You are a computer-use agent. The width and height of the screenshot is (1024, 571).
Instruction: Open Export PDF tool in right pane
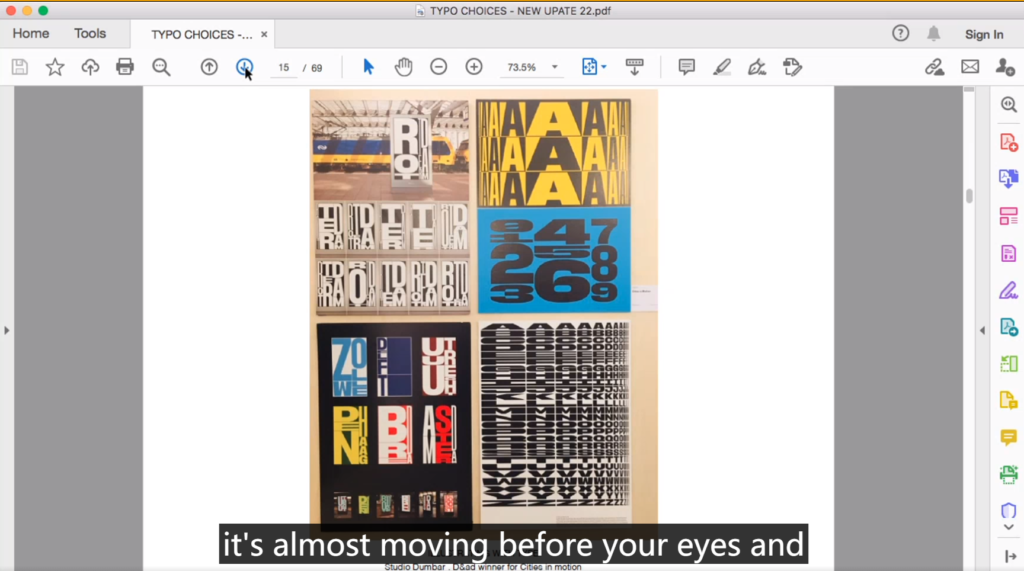click(x=1008, y=178)
